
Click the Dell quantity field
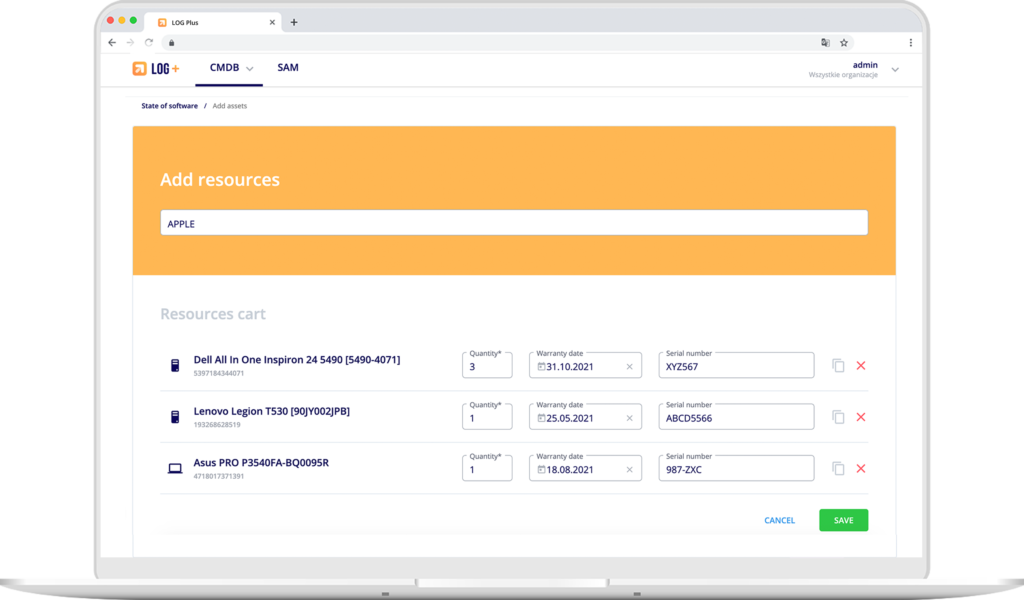(487, 366)
